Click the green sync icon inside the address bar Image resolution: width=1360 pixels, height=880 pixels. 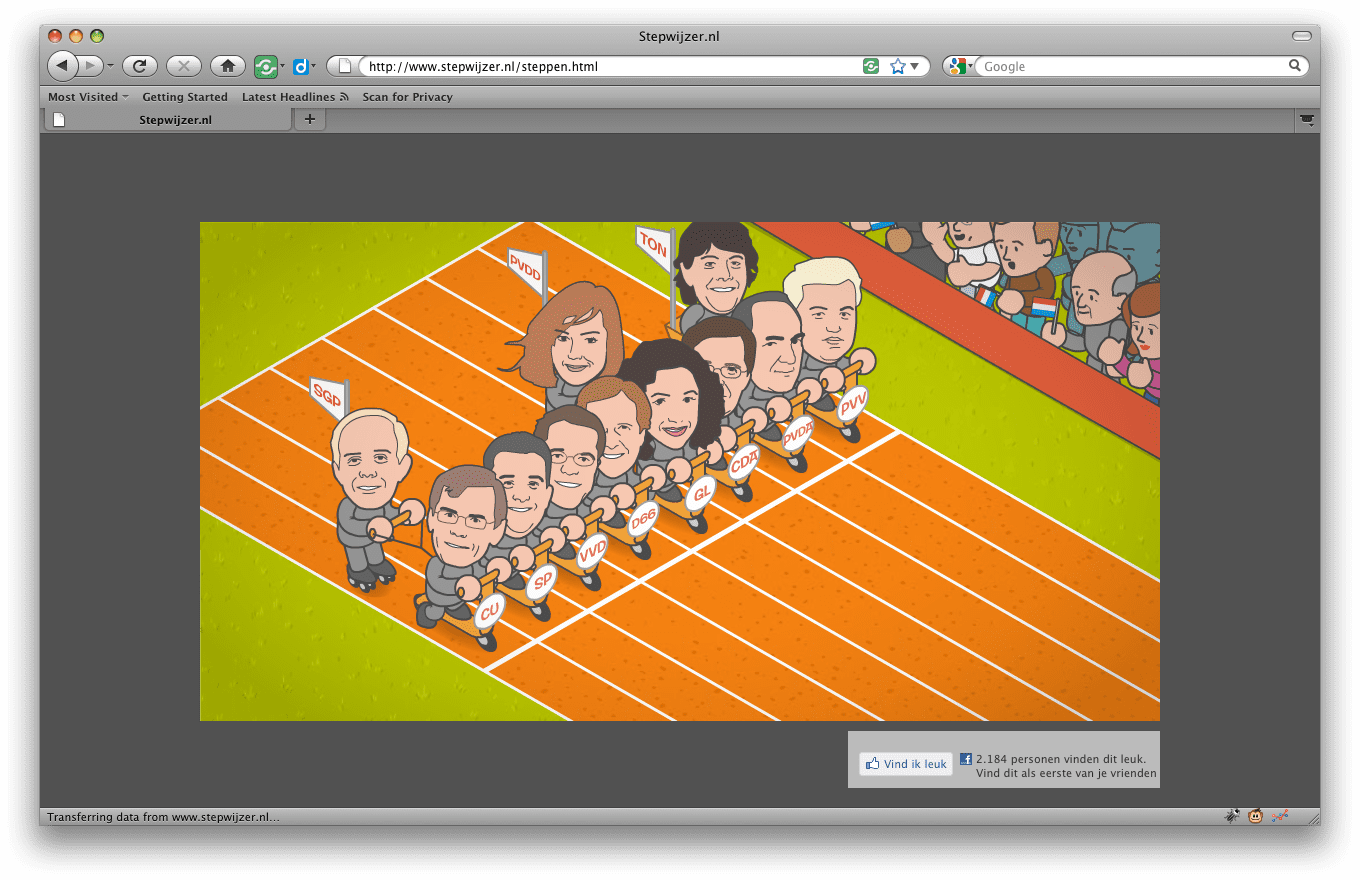(x=871, y=66)
